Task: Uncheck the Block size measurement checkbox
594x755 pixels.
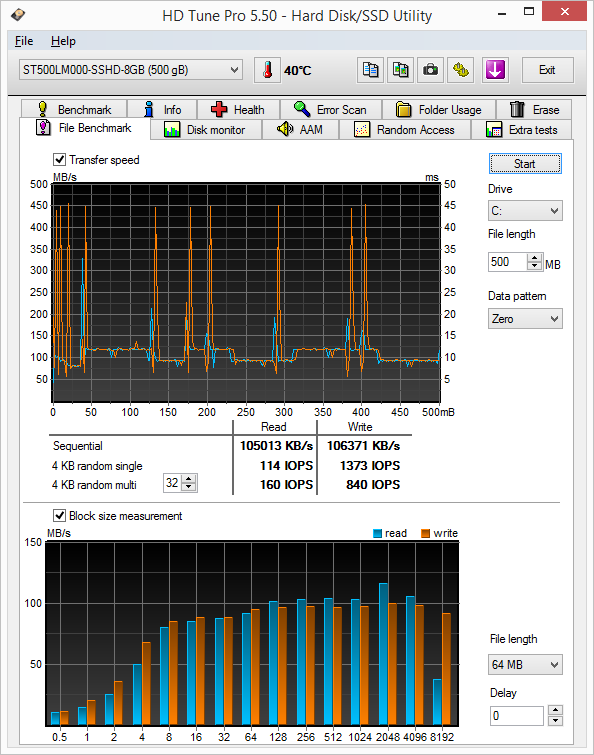Action: point(59,516)
